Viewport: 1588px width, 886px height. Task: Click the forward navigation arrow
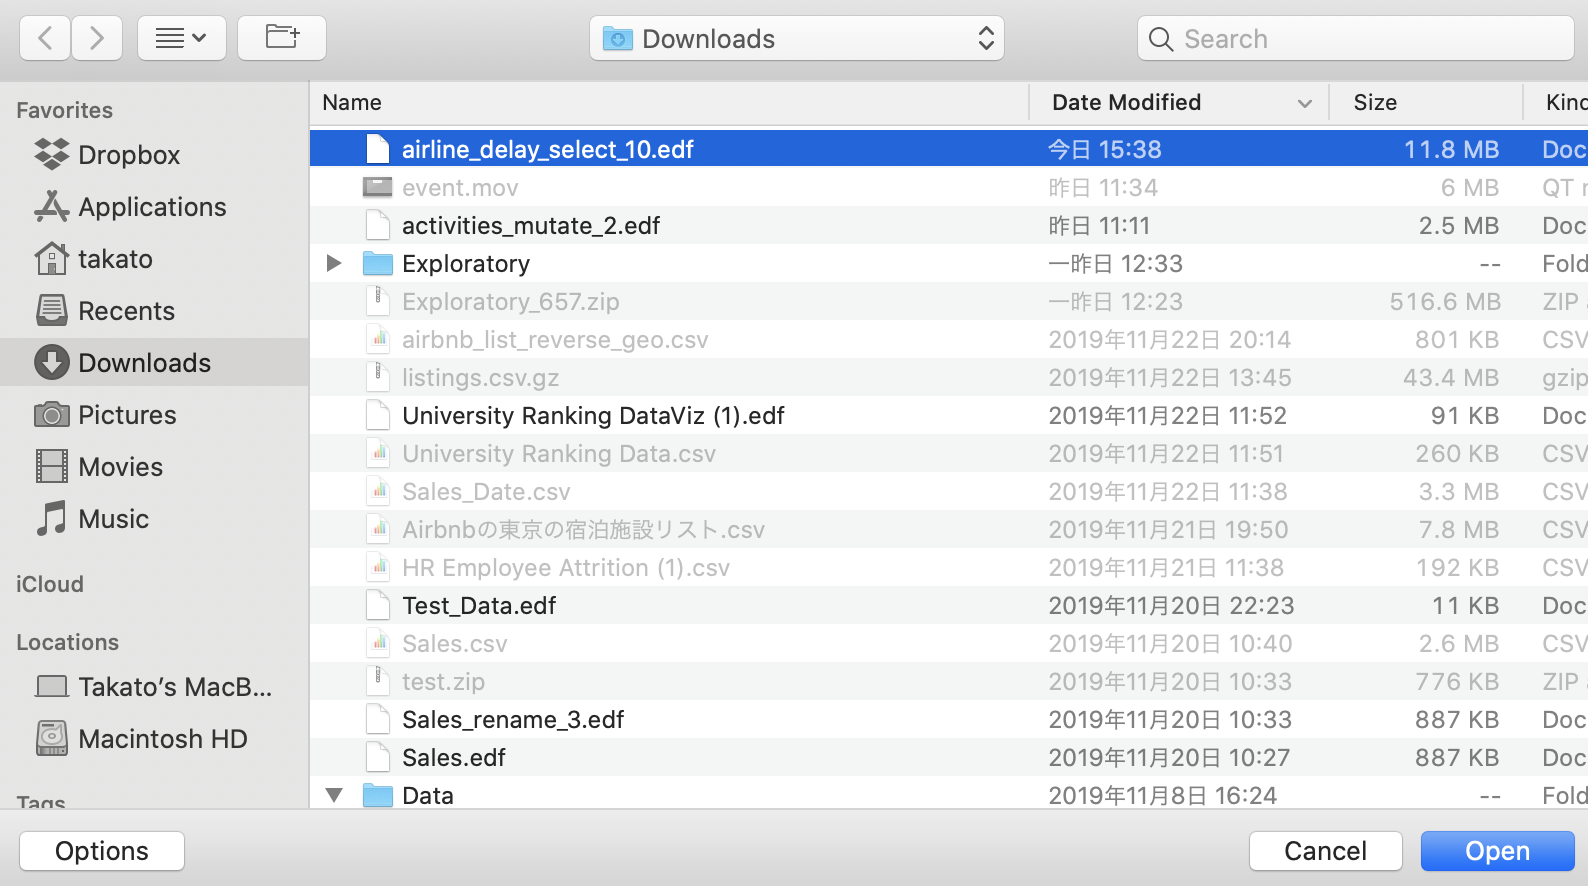click(x=97, y=39)
